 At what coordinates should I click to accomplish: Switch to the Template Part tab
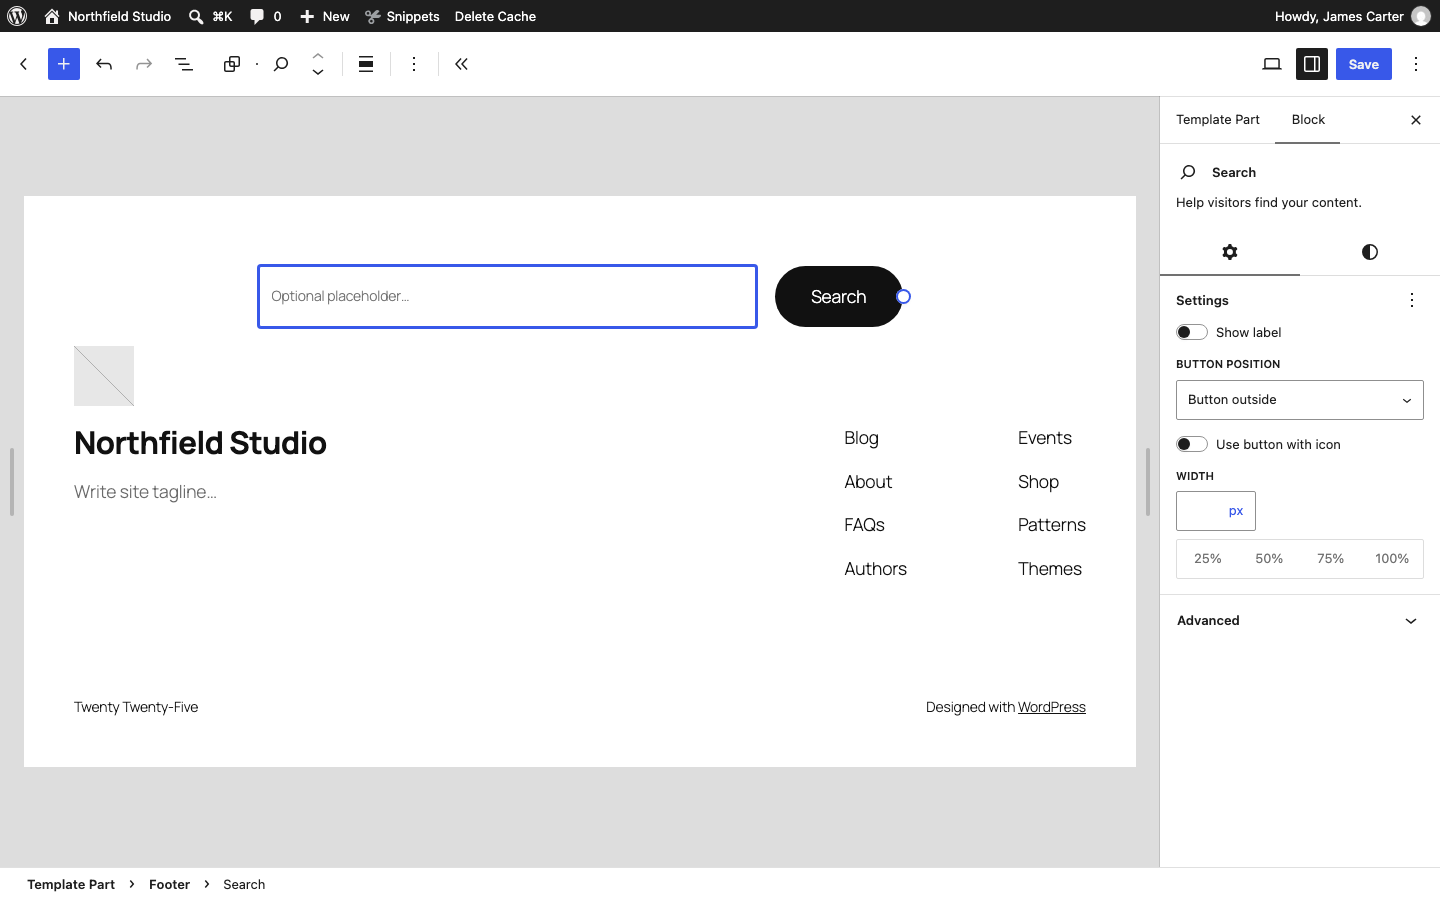(x=1218, y=120)
